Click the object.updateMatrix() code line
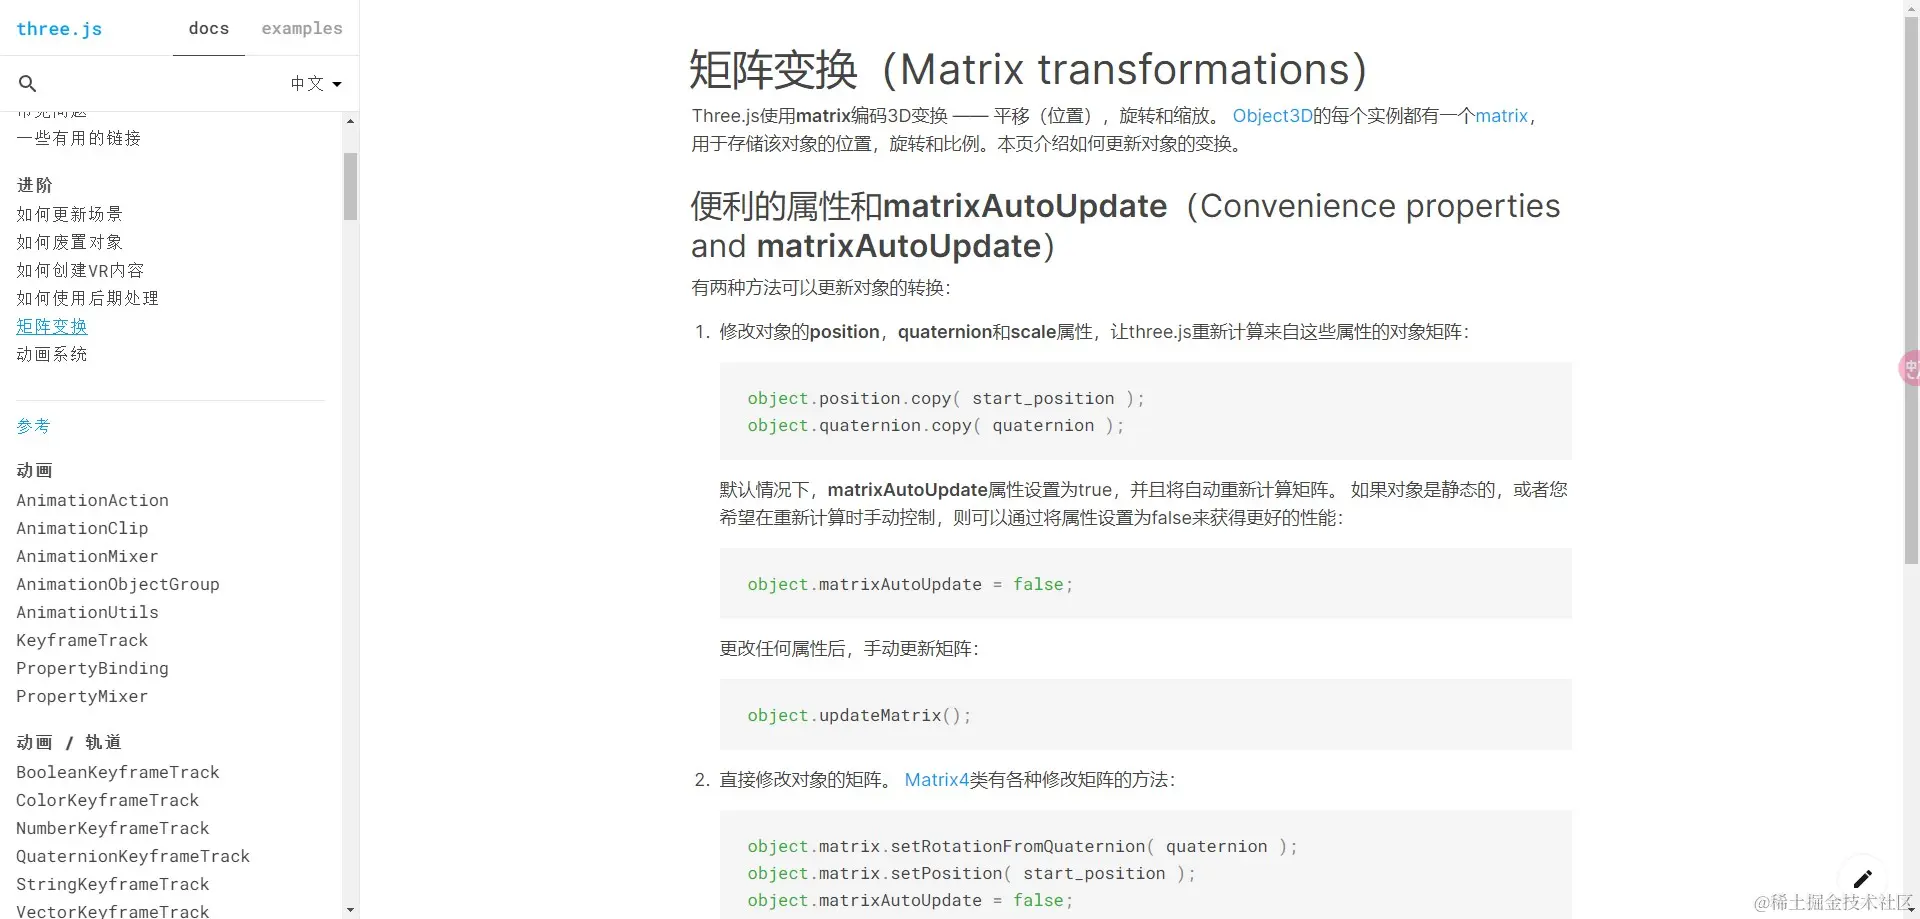The width and height of the screenshot is (1920, 919). point(859,715)
